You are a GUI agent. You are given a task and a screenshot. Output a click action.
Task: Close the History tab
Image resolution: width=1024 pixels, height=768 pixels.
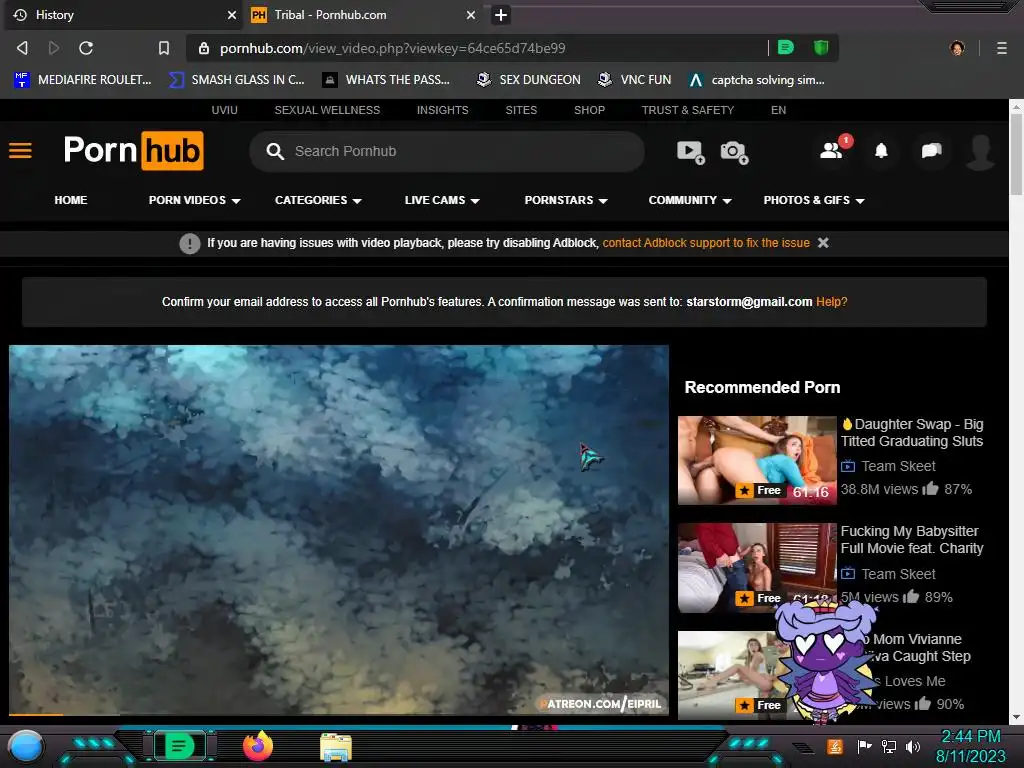tap(232, 14)
